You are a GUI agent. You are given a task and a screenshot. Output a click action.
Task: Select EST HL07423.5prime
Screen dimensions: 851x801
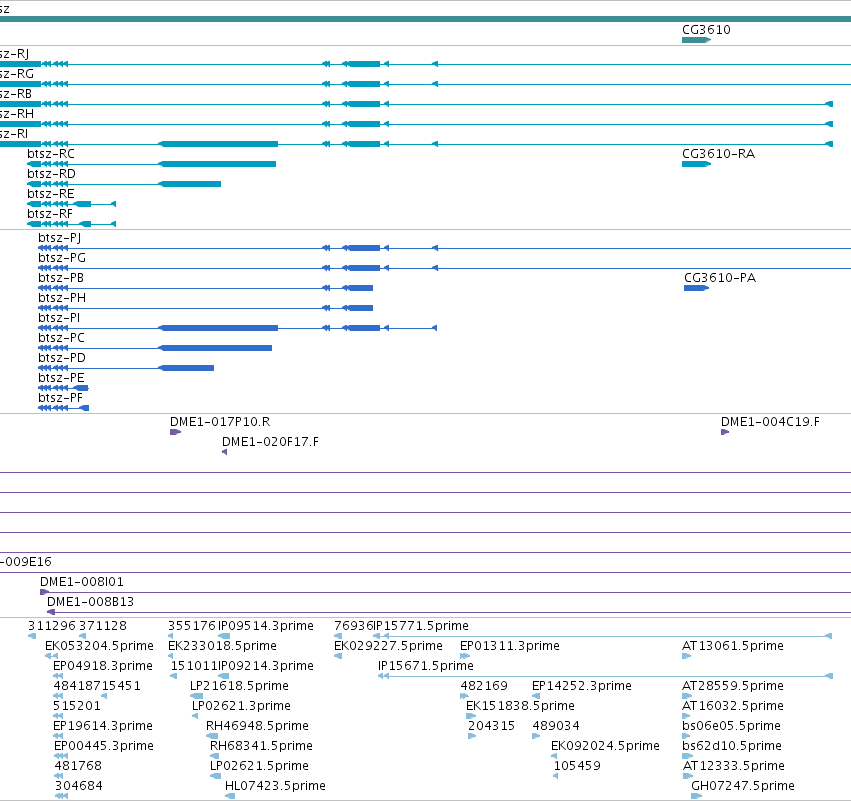point(275,786)
